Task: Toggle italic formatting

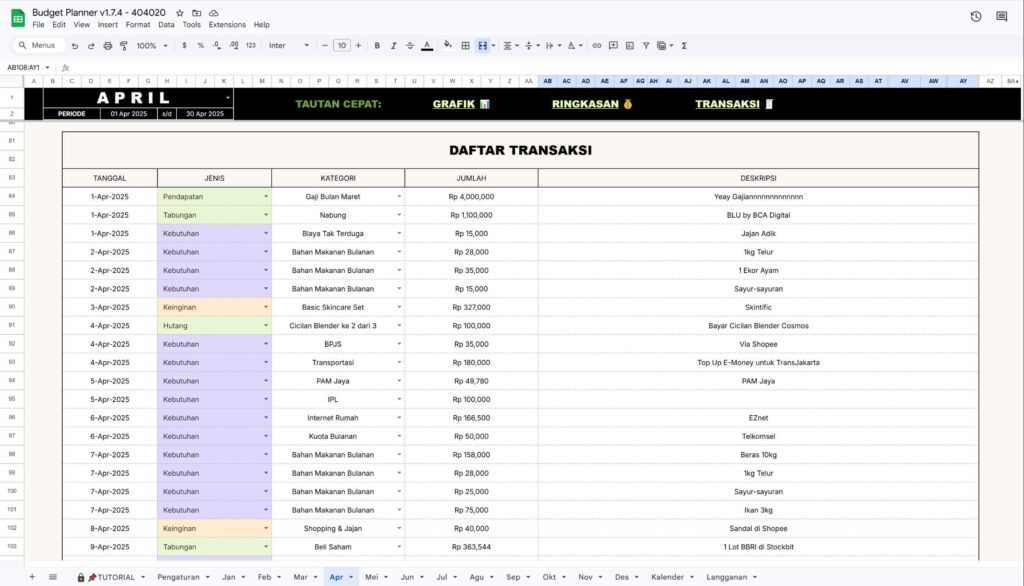Action: 394,46
